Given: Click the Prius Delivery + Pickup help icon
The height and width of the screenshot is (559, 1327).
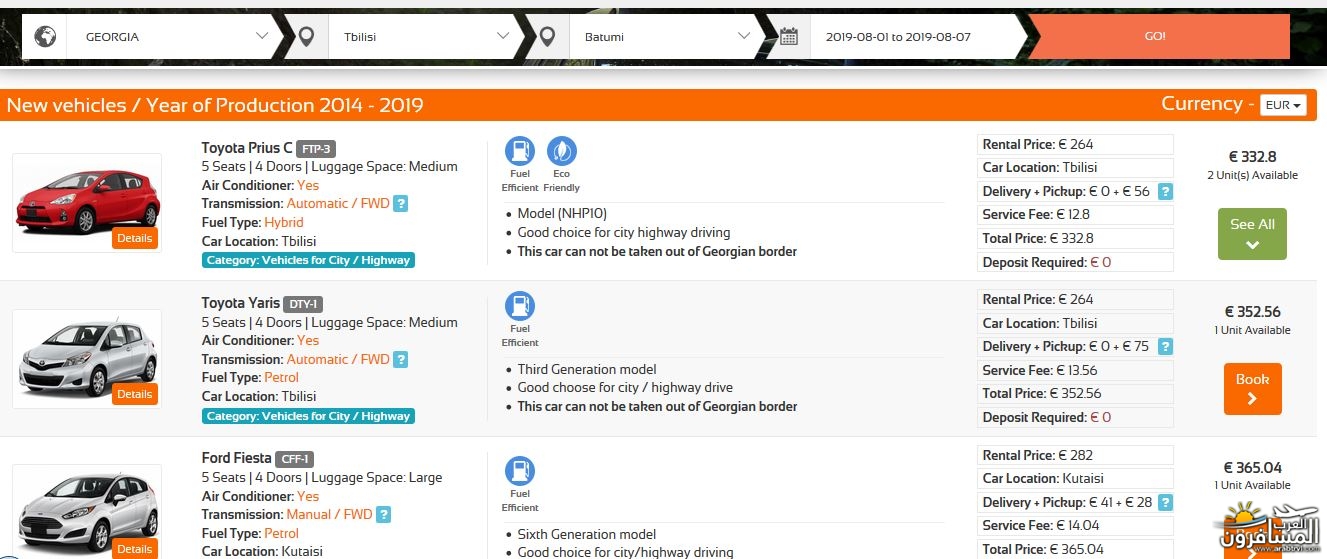Looking at the screenshot, I should pos(1165,192).
